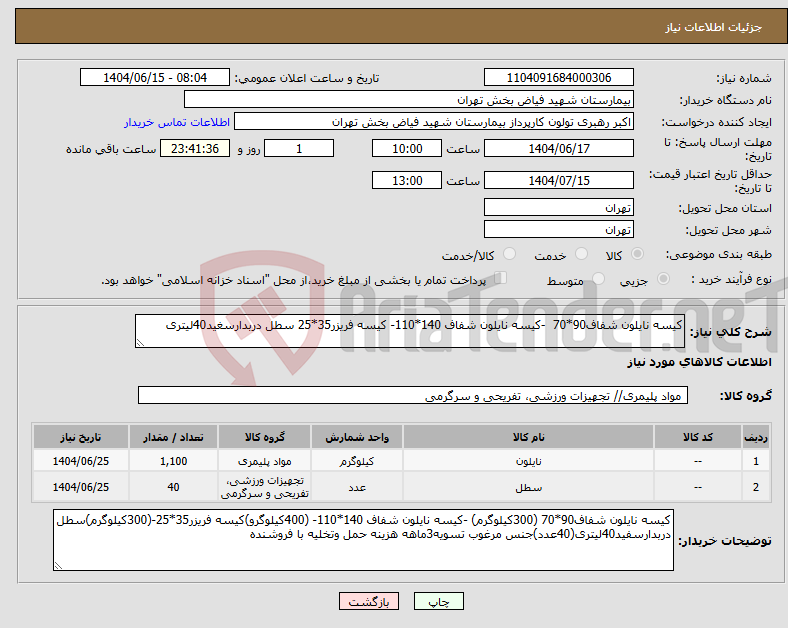This screenshot has width=788, height=628.
Task: Click the ایجاد کننده درخواست field
Action: tap(434, 122)
